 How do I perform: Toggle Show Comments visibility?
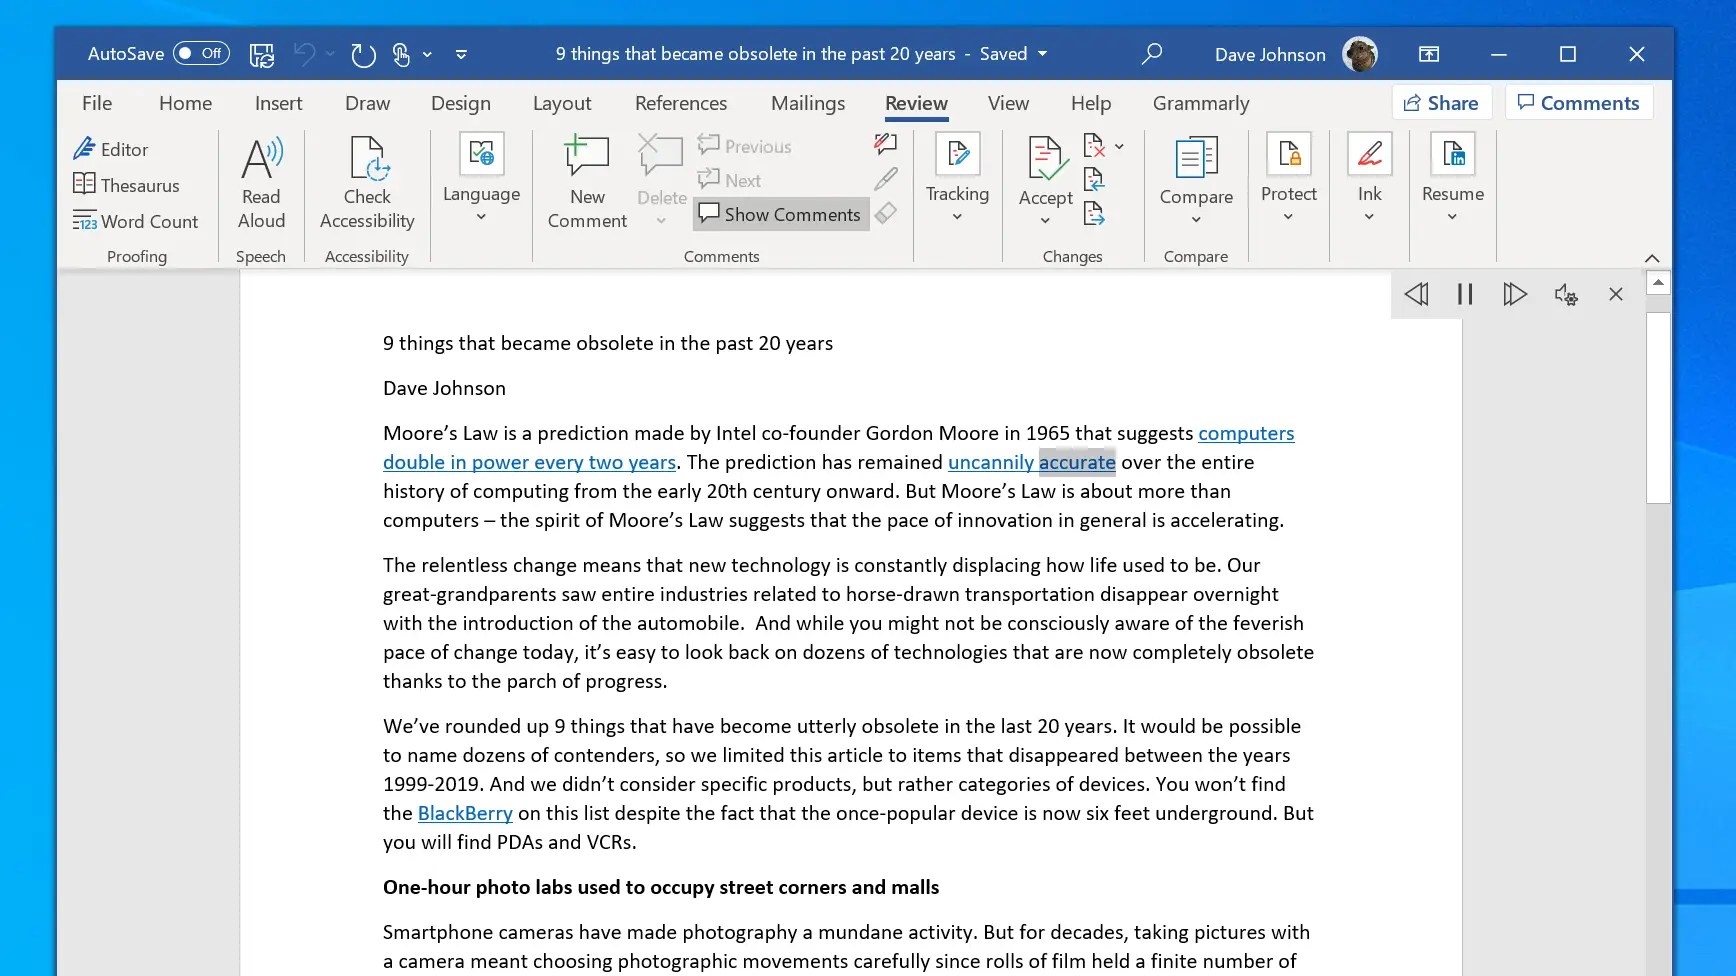(x=779, y=213)
